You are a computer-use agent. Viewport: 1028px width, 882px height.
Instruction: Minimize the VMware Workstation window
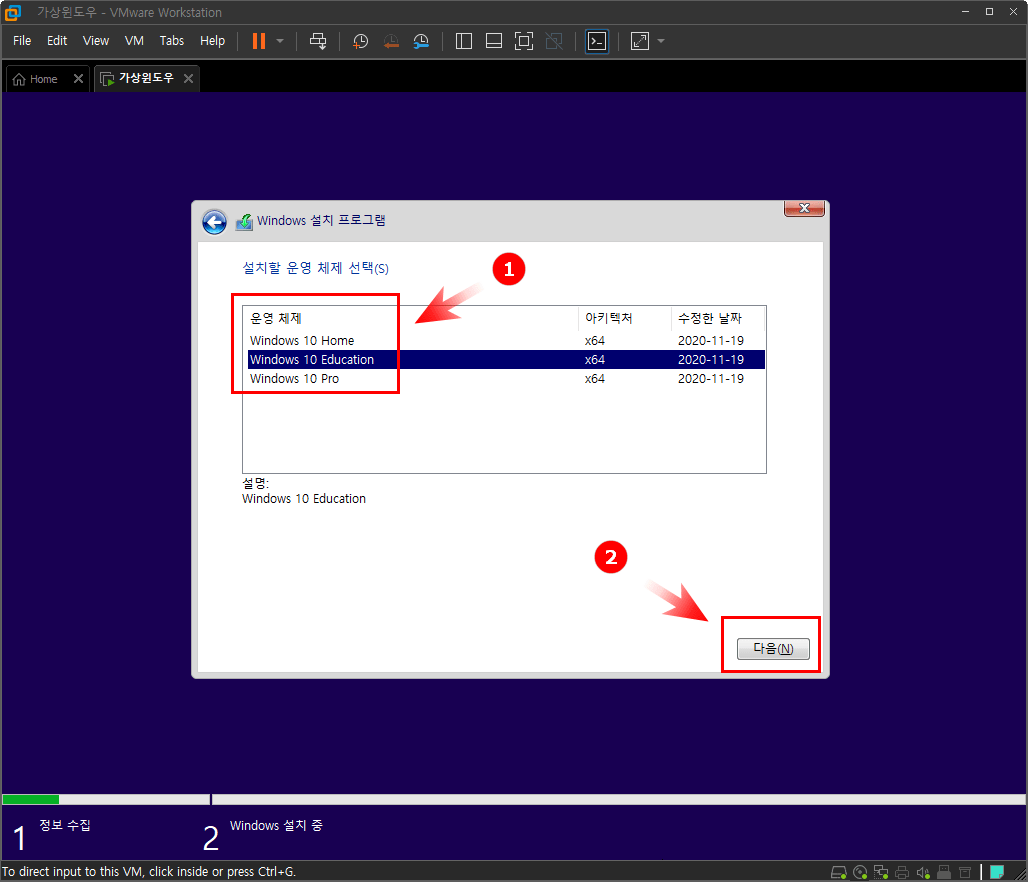pos(965,12)
